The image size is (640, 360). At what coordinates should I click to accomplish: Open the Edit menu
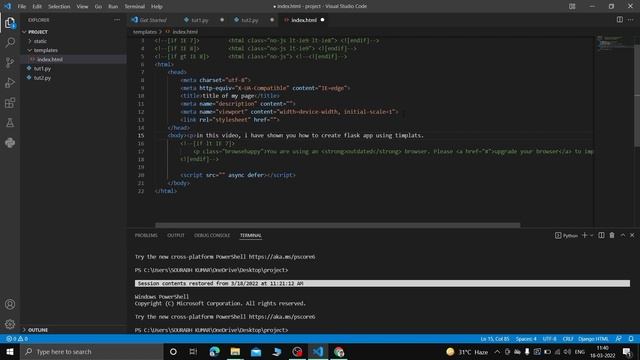[37, 7]
